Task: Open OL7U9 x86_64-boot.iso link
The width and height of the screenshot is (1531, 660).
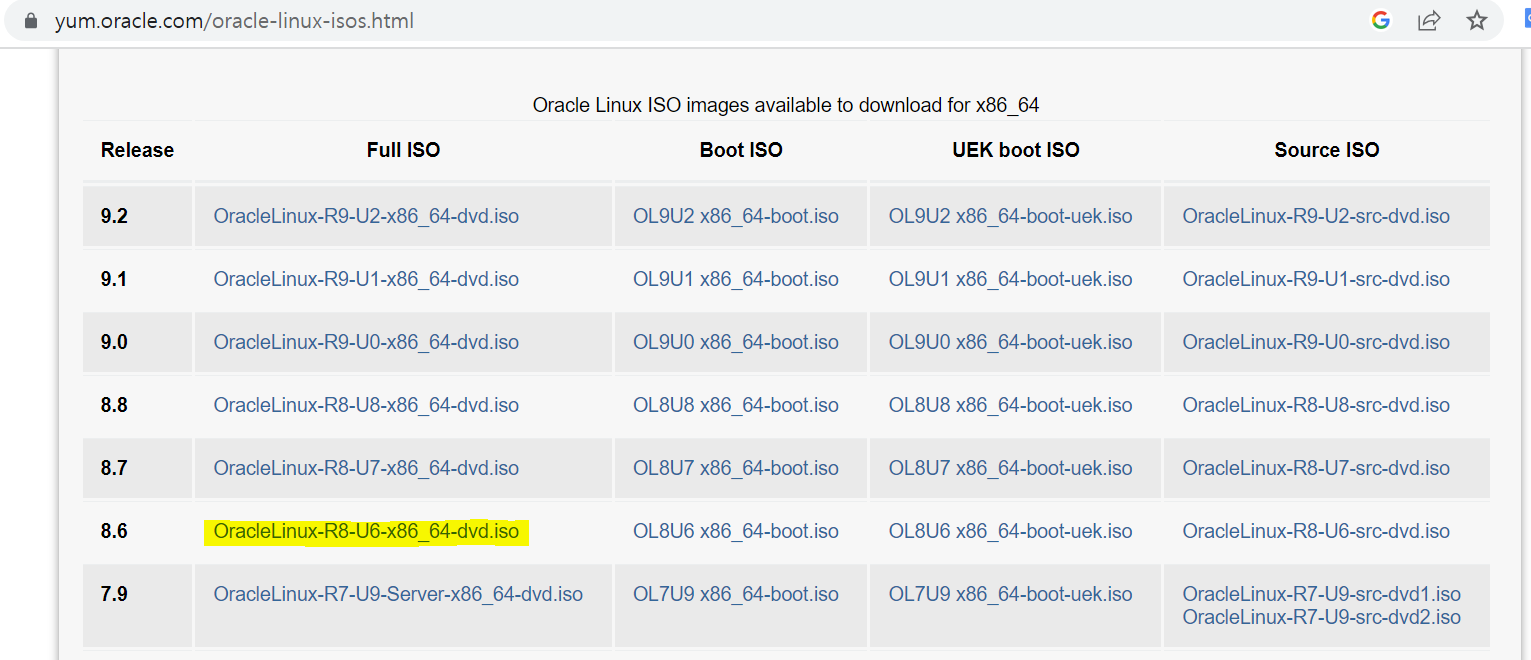Action: 736,594
